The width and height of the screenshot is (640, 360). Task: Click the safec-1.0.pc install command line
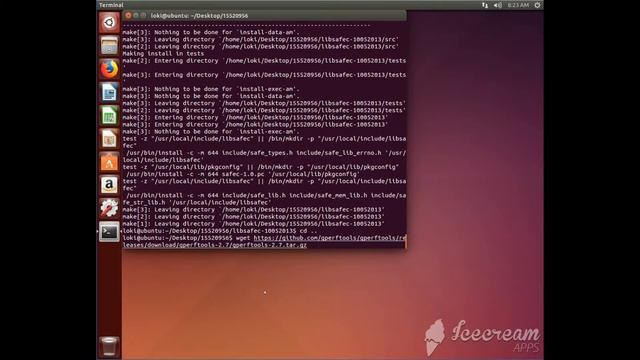coord(242,174)
